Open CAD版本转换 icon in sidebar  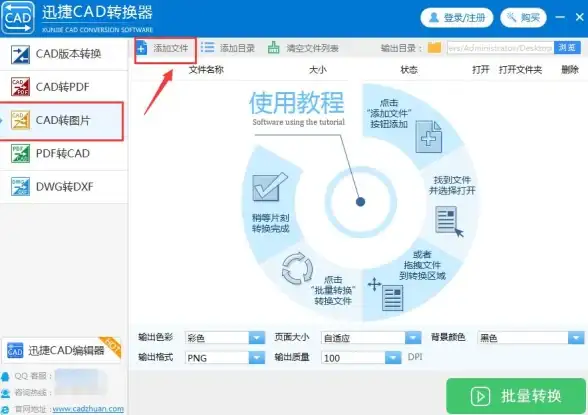pyautogui.click(x=20, y=54)
